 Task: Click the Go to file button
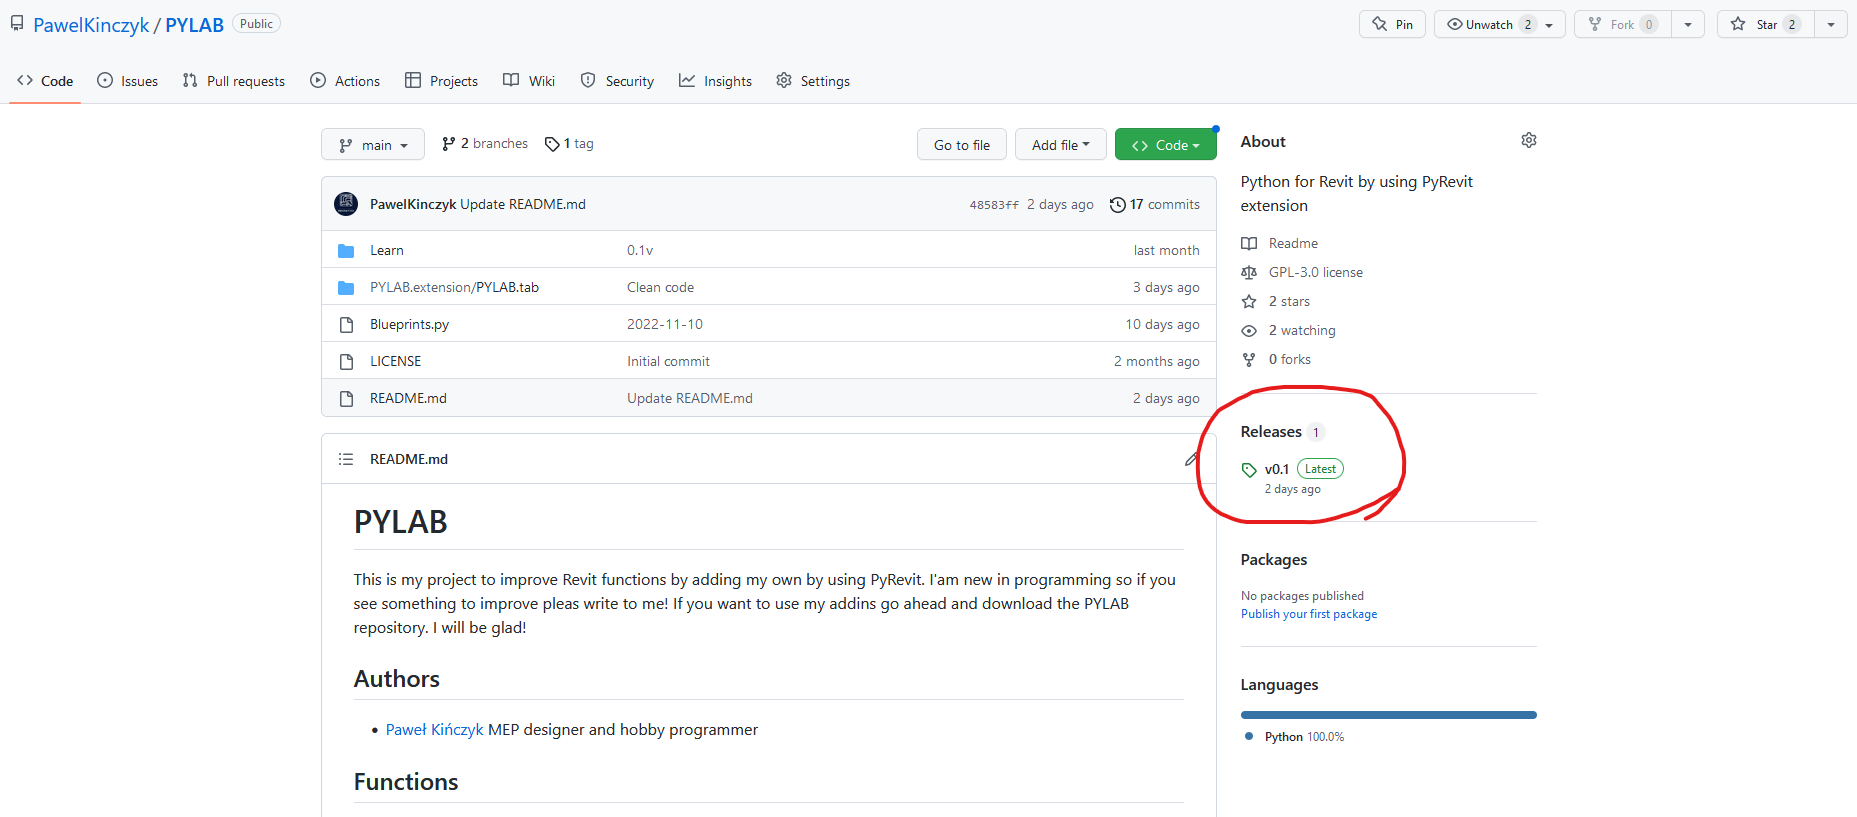click(962, 145)
